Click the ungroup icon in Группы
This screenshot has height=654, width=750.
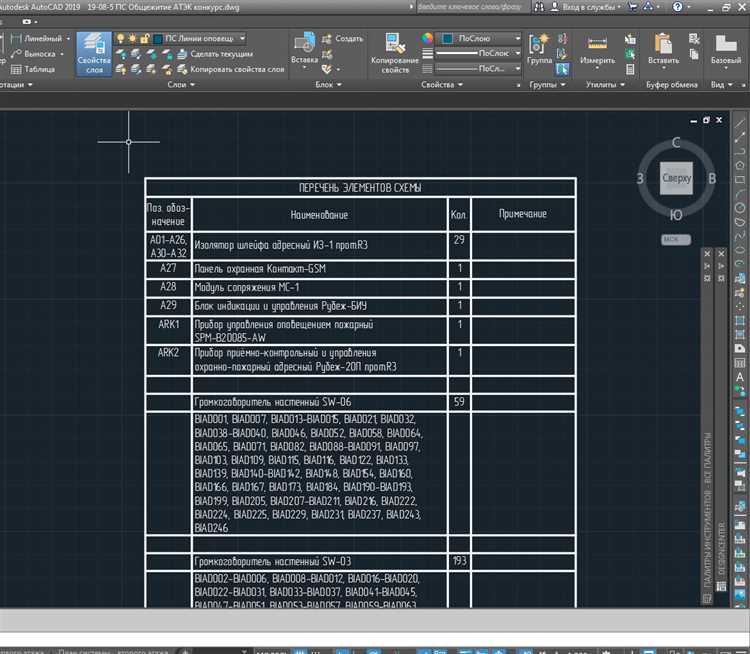click(562, 39)
